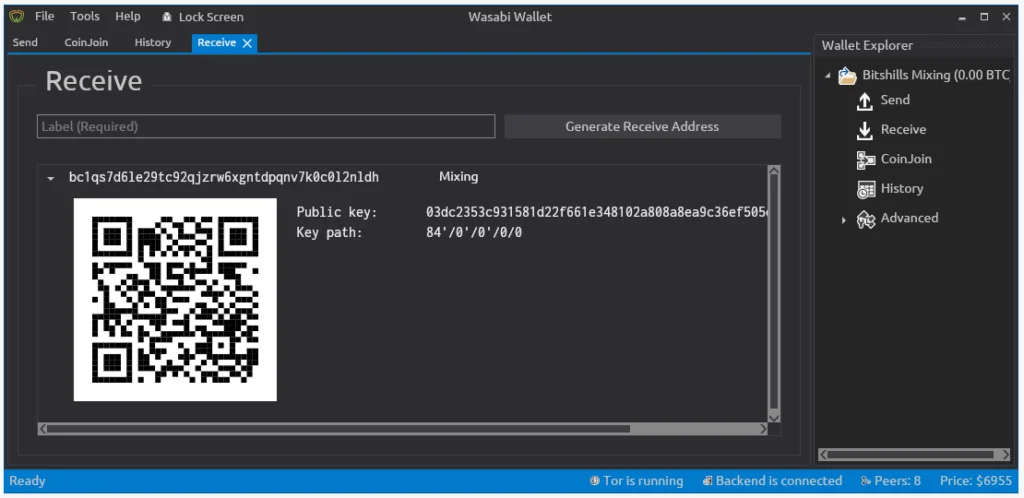The height and width of the screenshot is (498, 1024).
Task: Select Bitshills Mixing wallet in explorer
Action: [x=936, y=75]
